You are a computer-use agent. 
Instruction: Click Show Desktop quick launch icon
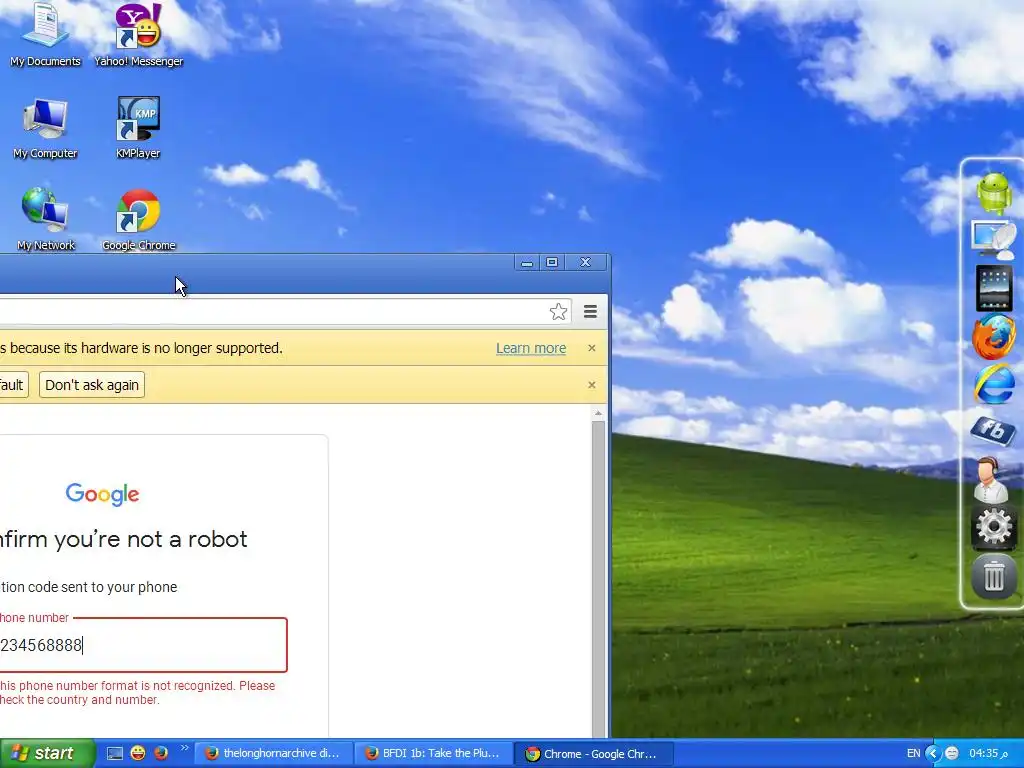[115, 754]
